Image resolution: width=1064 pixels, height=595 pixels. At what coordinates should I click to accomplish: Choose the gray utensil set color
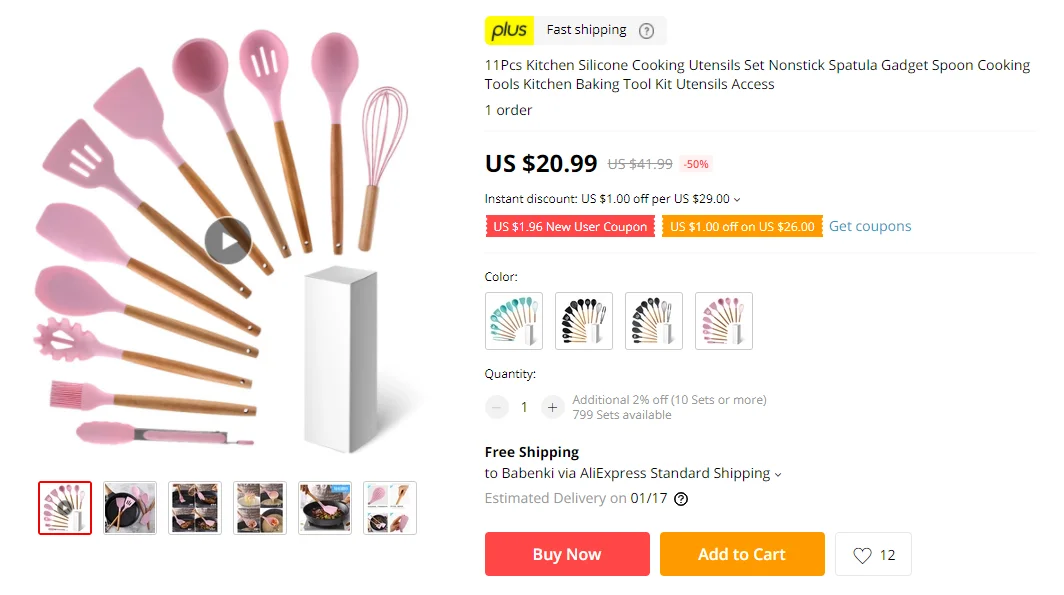pyautogui.click(x=654, y=321)
